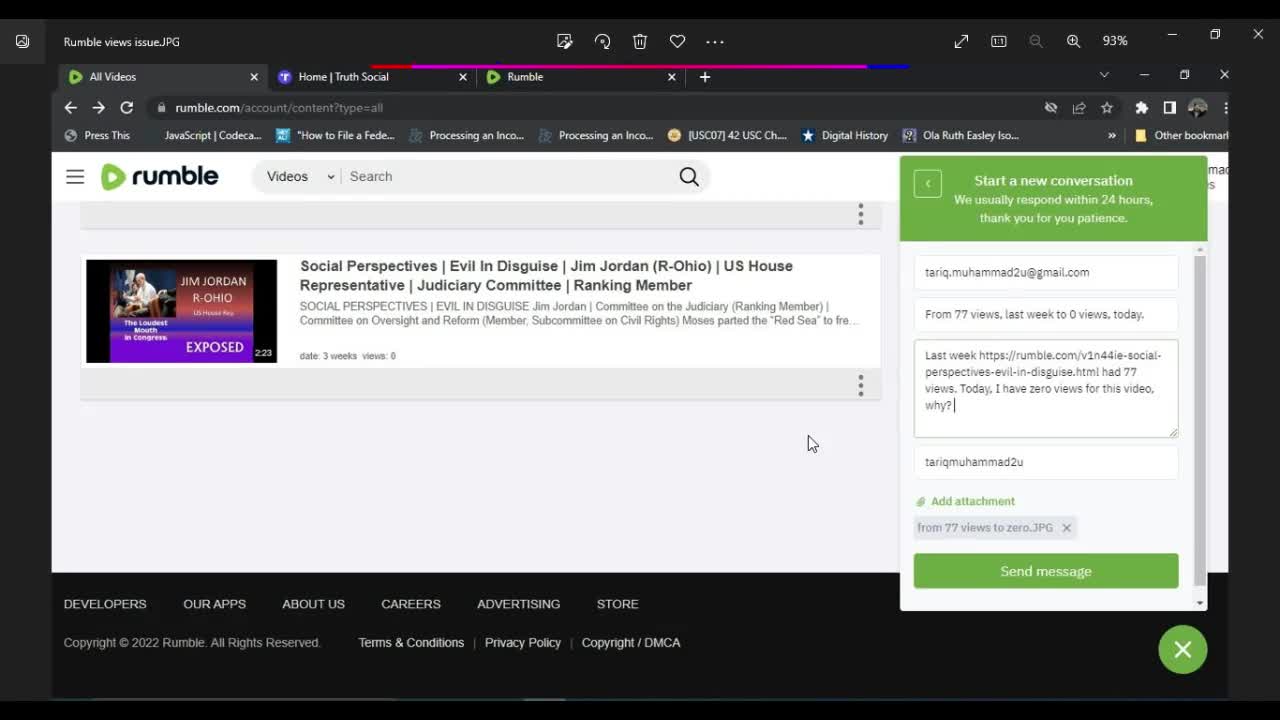Click the username field tariqmuhammad2u
The width and height of the screenshot is (1280, 720).
[x=1046, y=462]
